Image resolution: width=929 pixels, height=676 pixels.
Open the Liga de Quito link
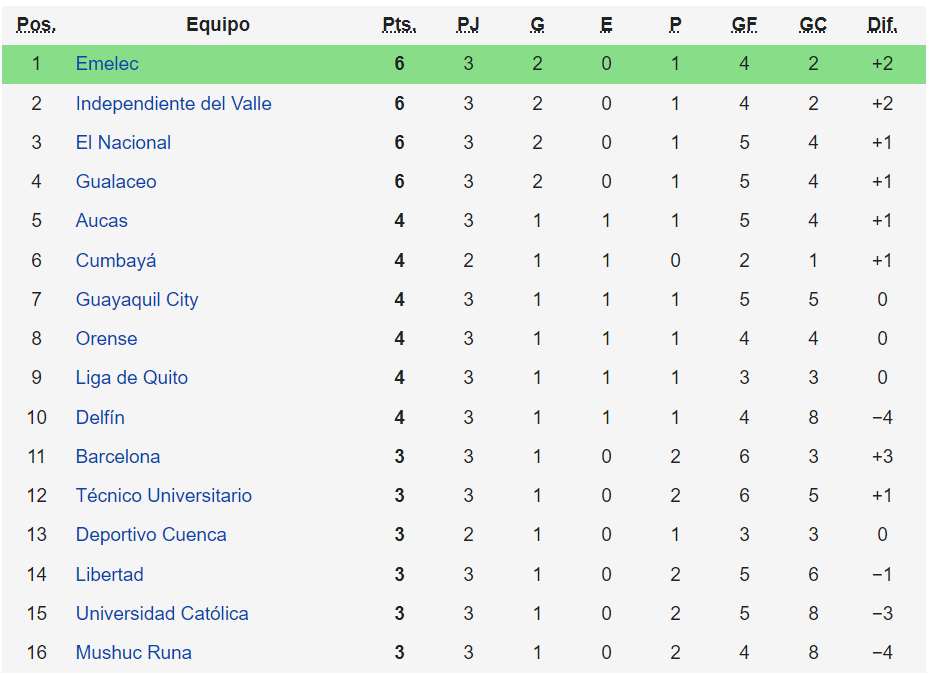(131, 378)
